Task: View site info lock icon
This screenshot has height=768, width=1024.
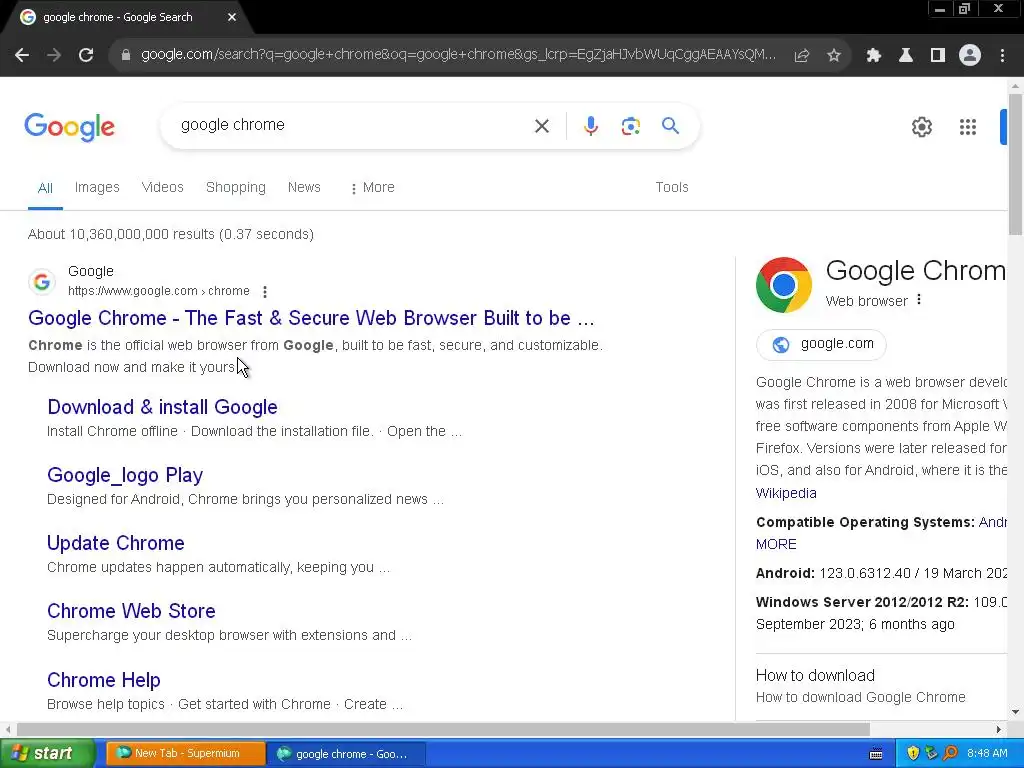Action: coord(125,56)
